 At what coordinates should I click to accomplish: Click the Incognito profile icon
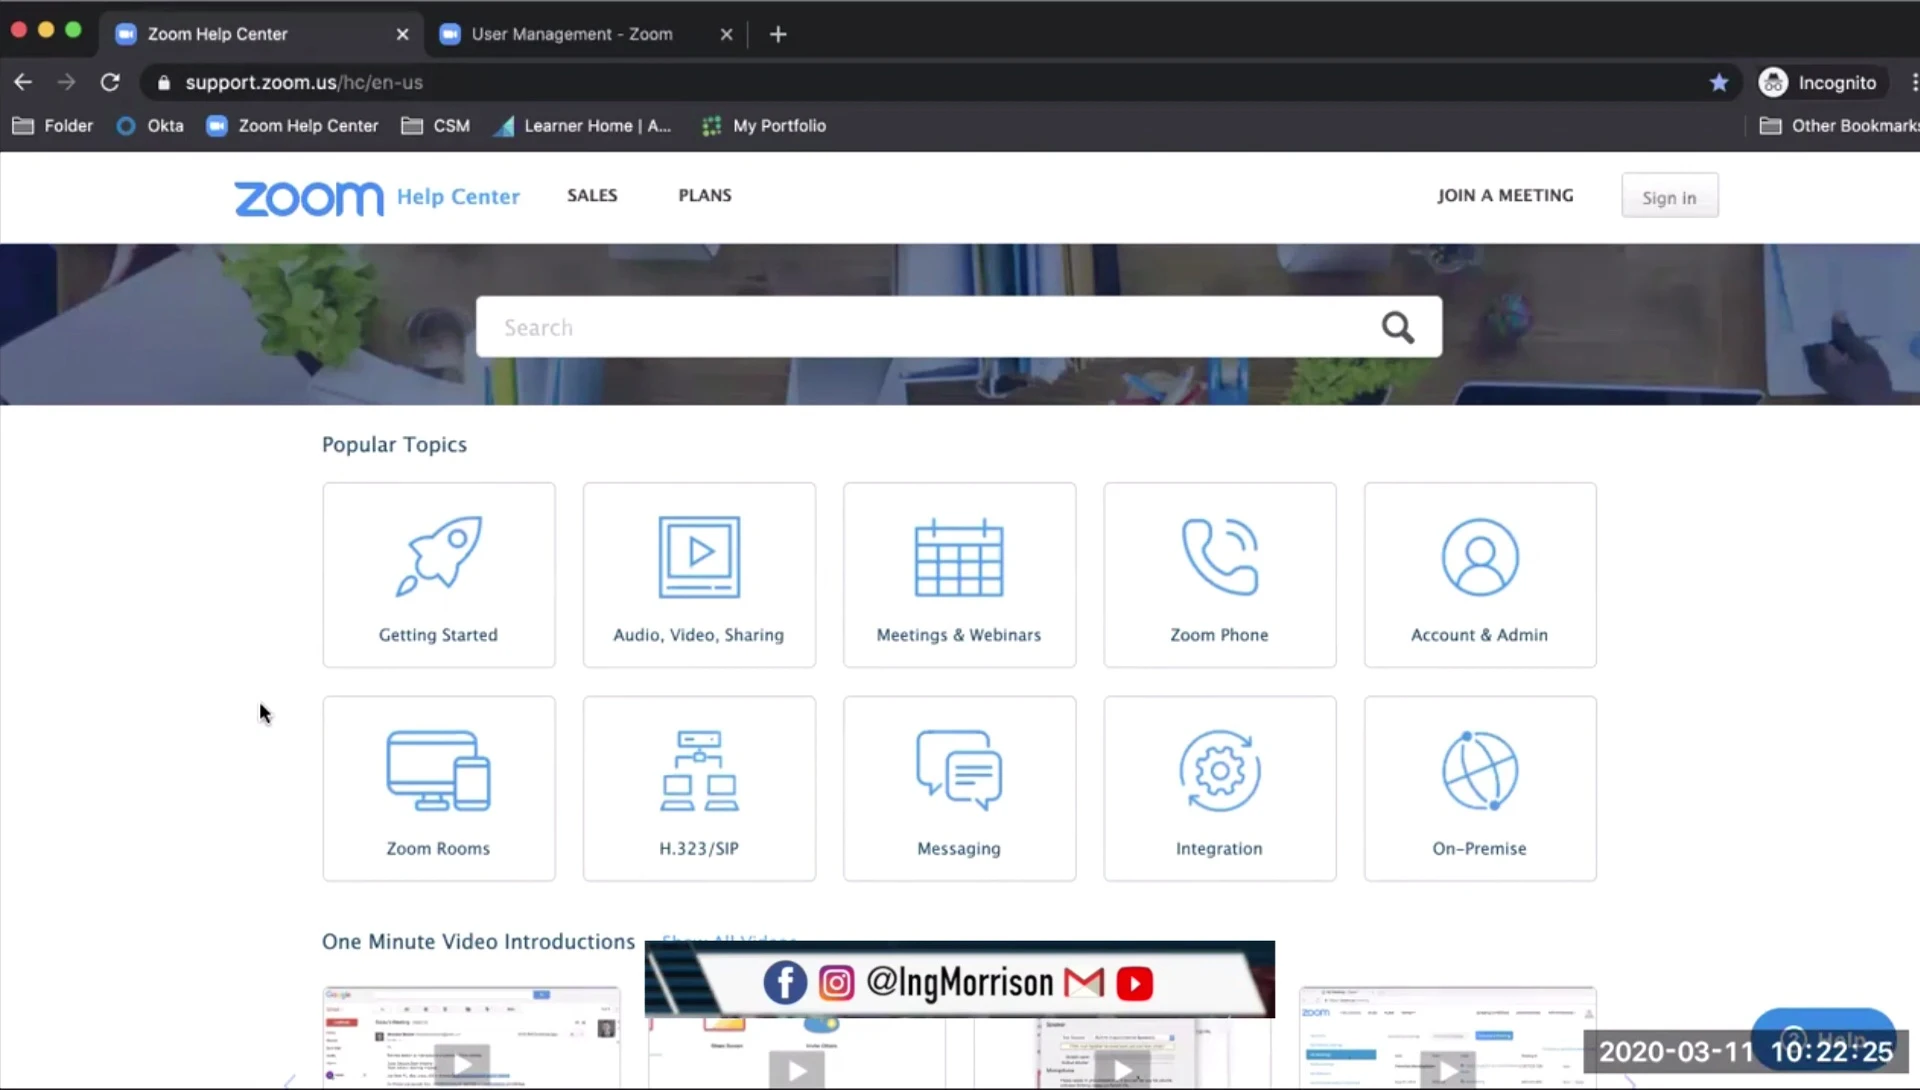[1773, 82]
